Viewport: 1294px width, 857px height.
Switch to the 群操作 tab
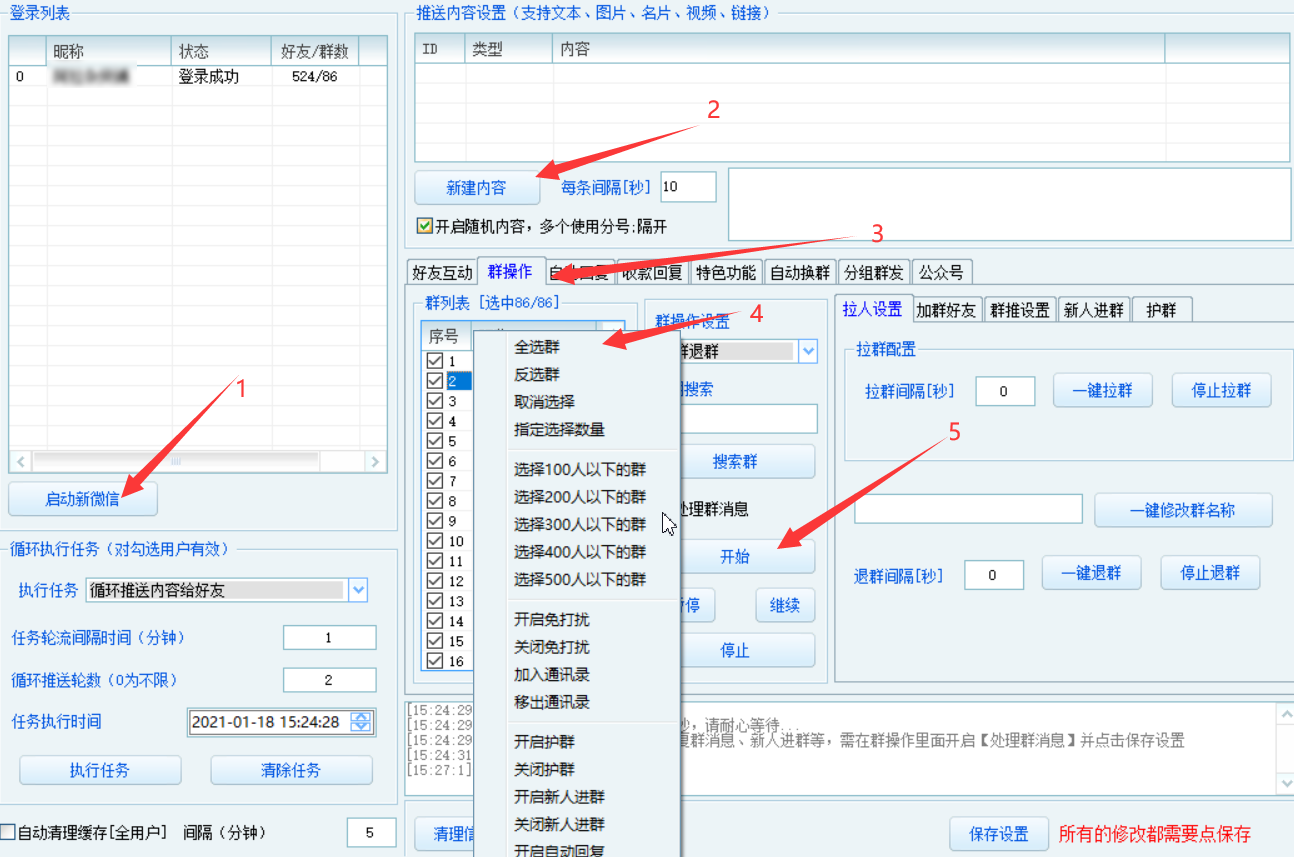tap(510, 271)
